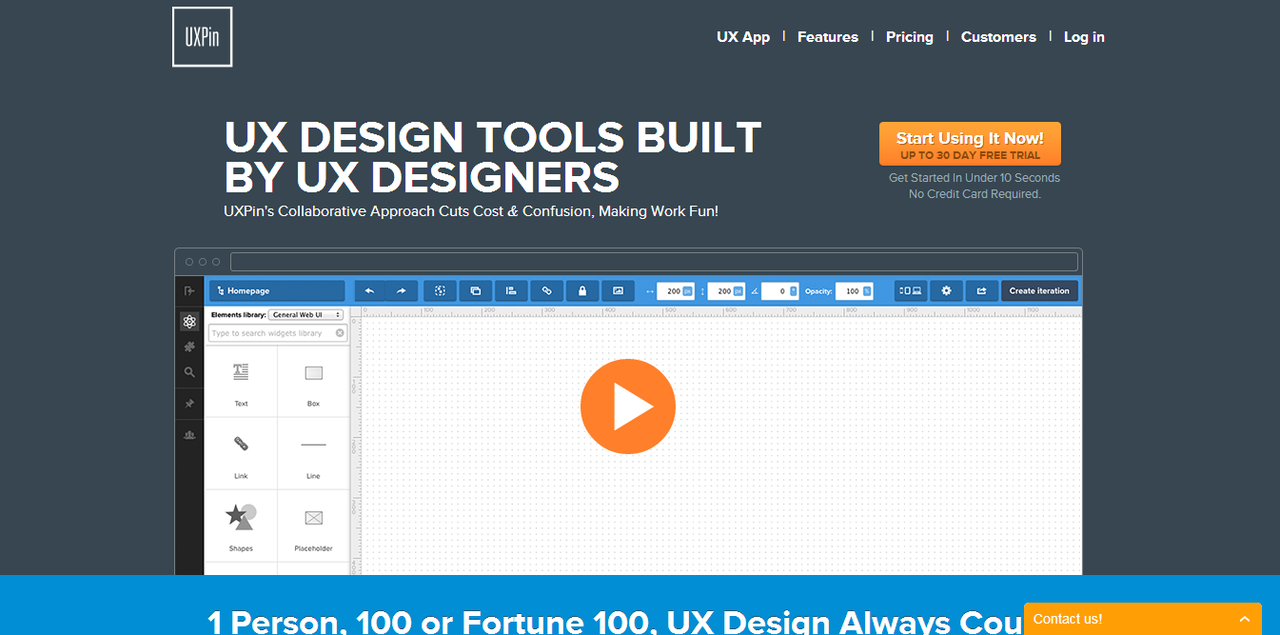Click the device preview icon in the toolbar
The height and width of the screenshot is (635, 1280).
910,291
